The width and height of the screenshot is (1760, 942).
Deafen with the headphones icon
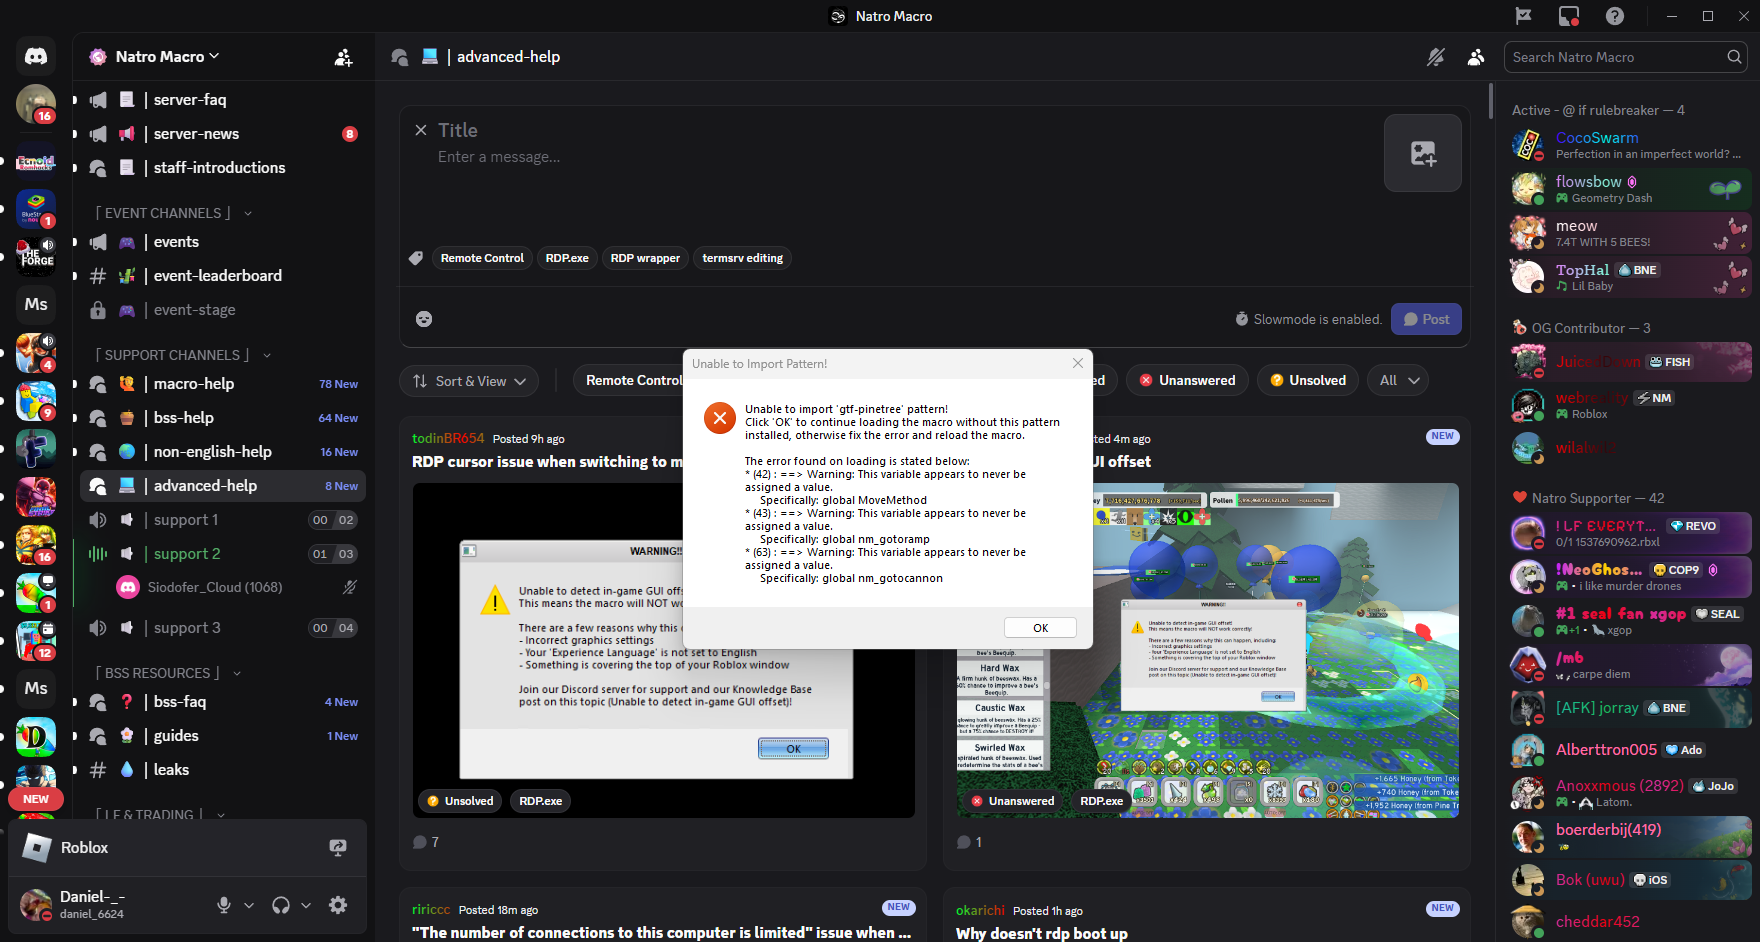281,905
